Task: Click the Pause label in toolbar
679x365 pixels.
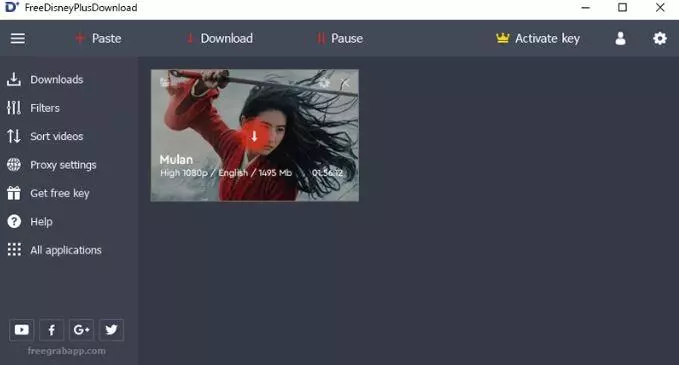Action: [x=347, y=39]
